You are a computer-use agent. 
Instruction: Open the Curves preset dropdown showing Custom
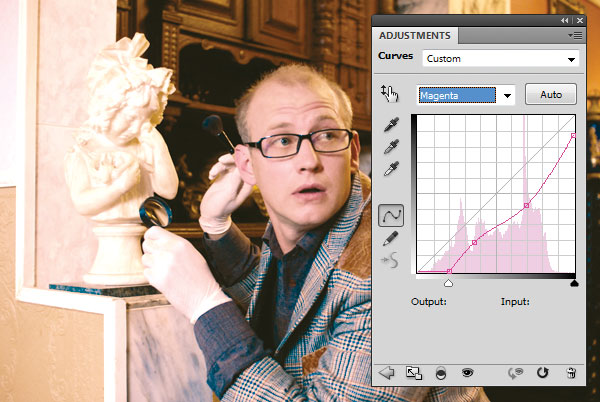(501, 59)
